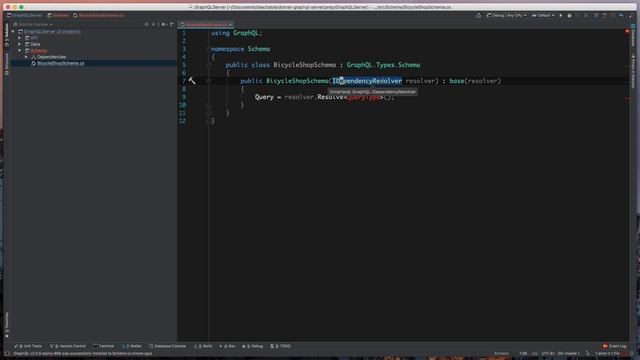Click the errors-in-file status indicator
This screenshot has height=360, width=640.
pos(607,353)
